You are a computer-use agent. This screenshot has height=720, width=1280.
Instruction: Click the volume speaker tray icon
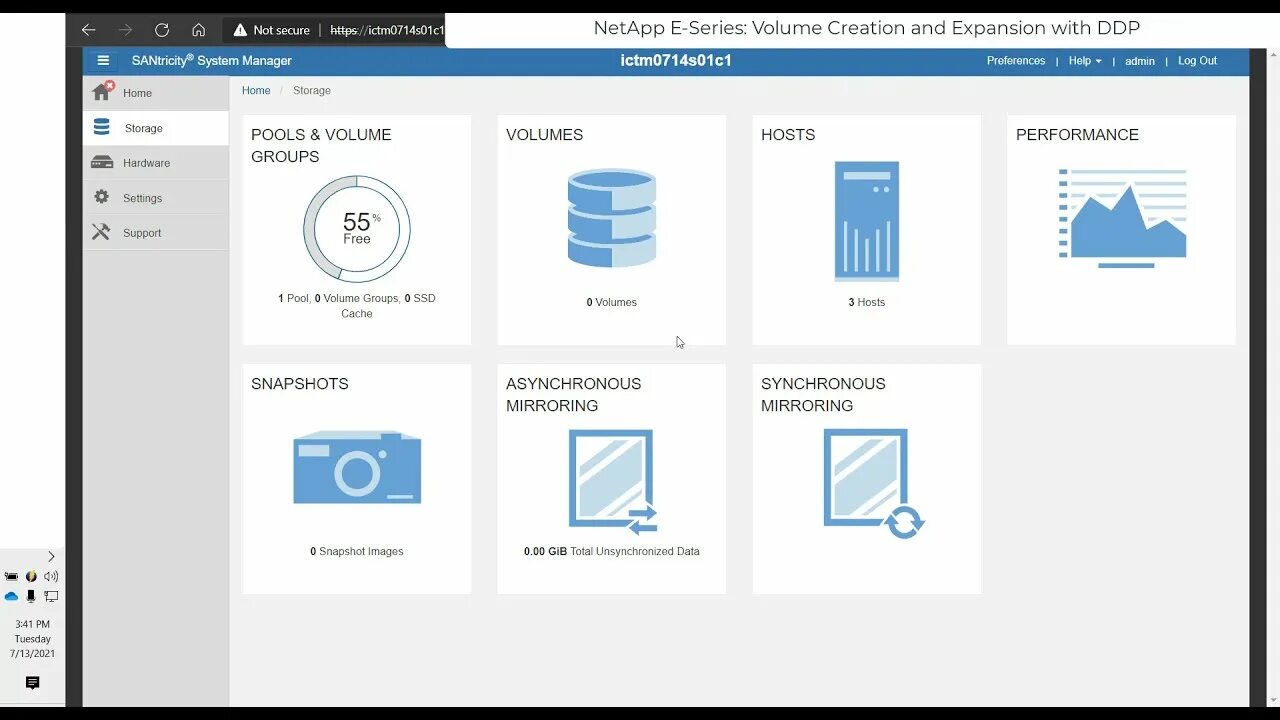click(51, 576)
